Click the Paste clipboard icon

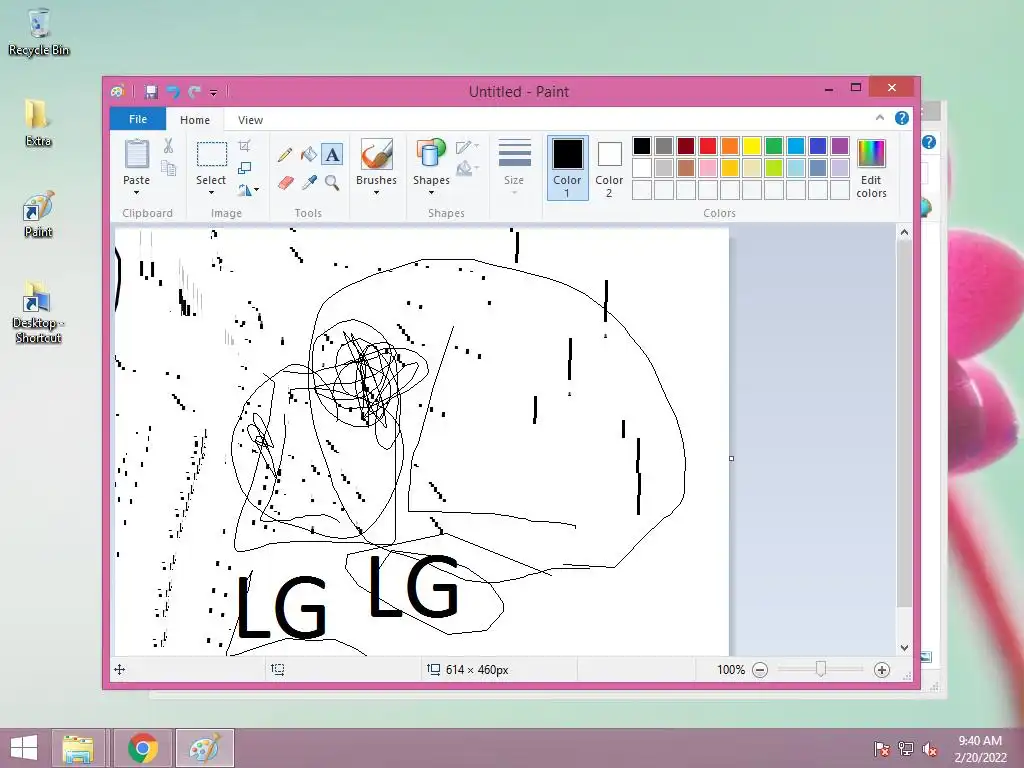pyautogui.click(x=136, y=155)
